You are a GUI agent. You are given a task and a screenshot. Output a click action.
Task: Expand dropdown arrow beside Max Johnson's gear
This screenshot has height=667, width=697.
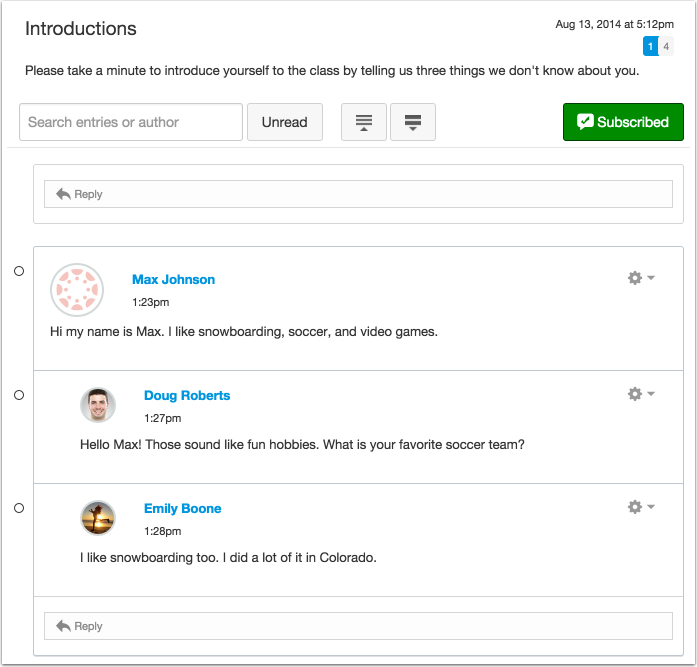click(x=651, y=278)
